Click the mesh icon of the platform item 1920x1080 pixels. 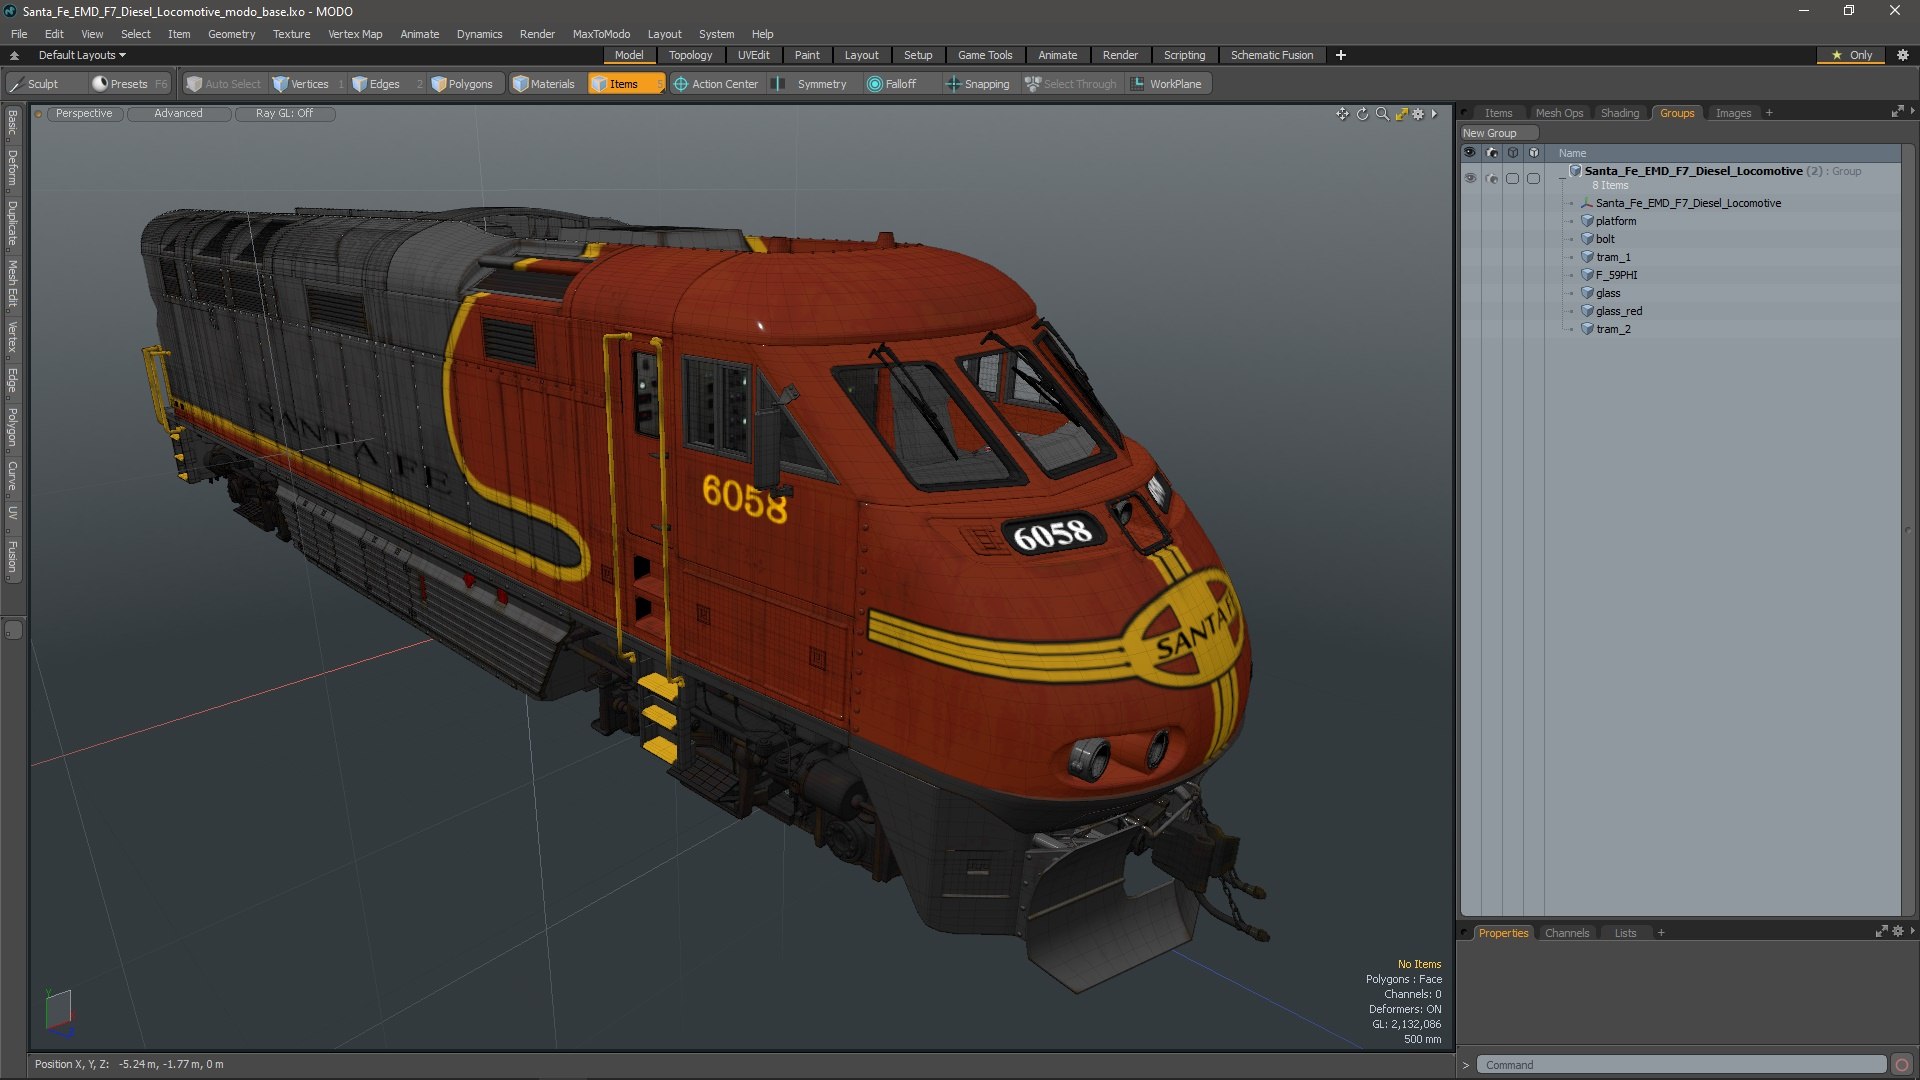(1586, 221)
